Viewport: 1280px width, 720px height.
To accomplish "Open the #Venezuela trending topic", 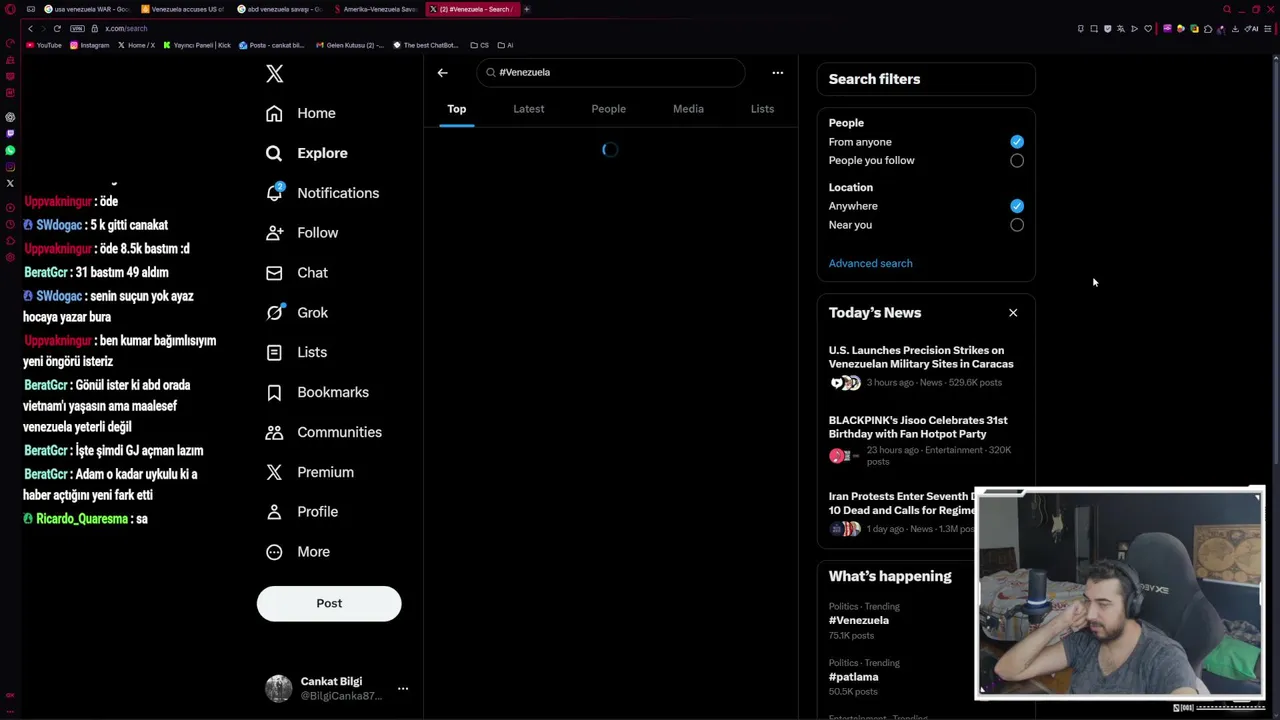I will (858, 620).
